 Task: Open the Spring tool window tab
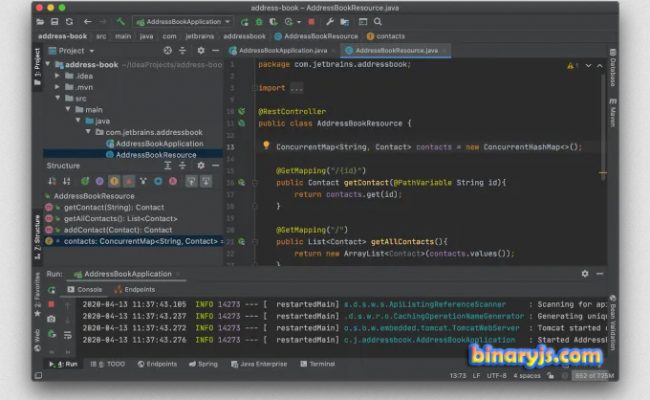click(203, 364)
